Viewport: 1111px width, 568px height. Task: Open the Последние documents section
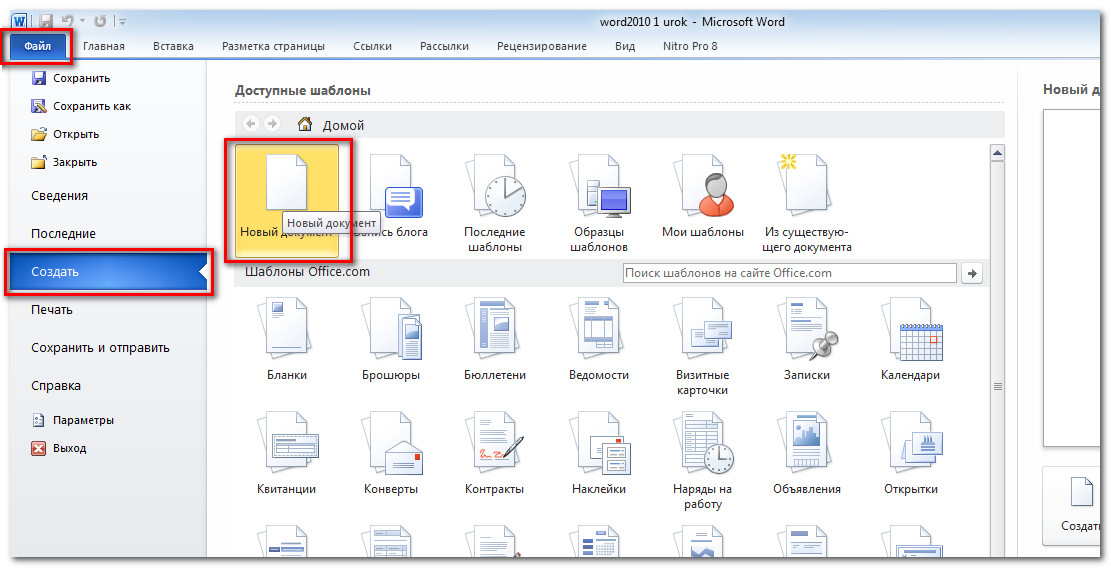[63, 234]
